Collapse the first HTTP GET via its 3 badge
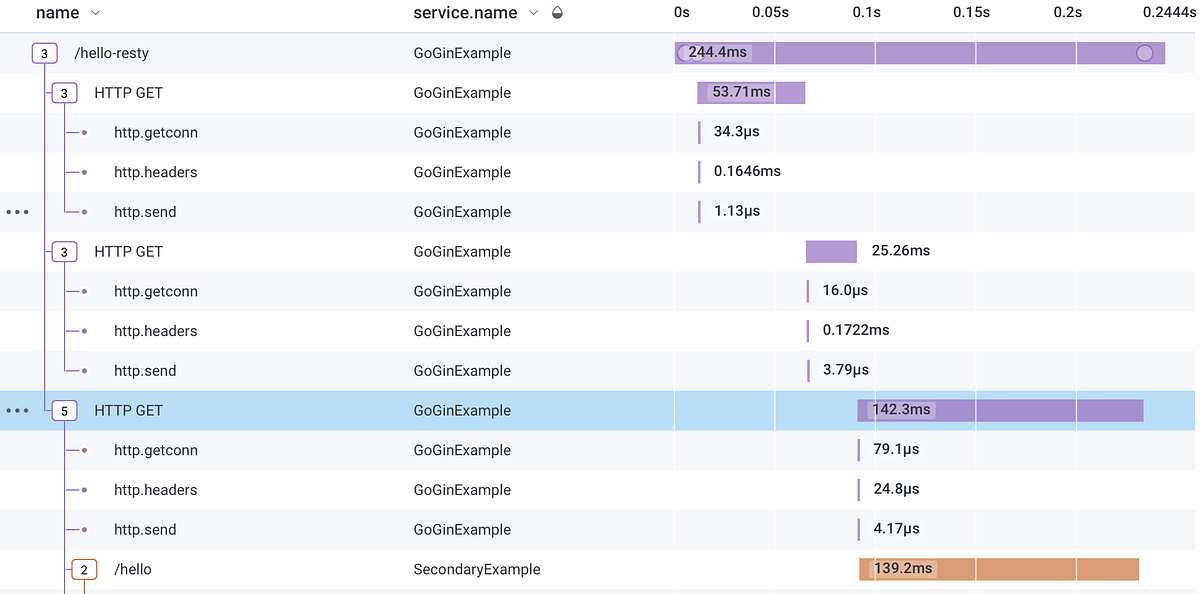 [x=63, y=92]
